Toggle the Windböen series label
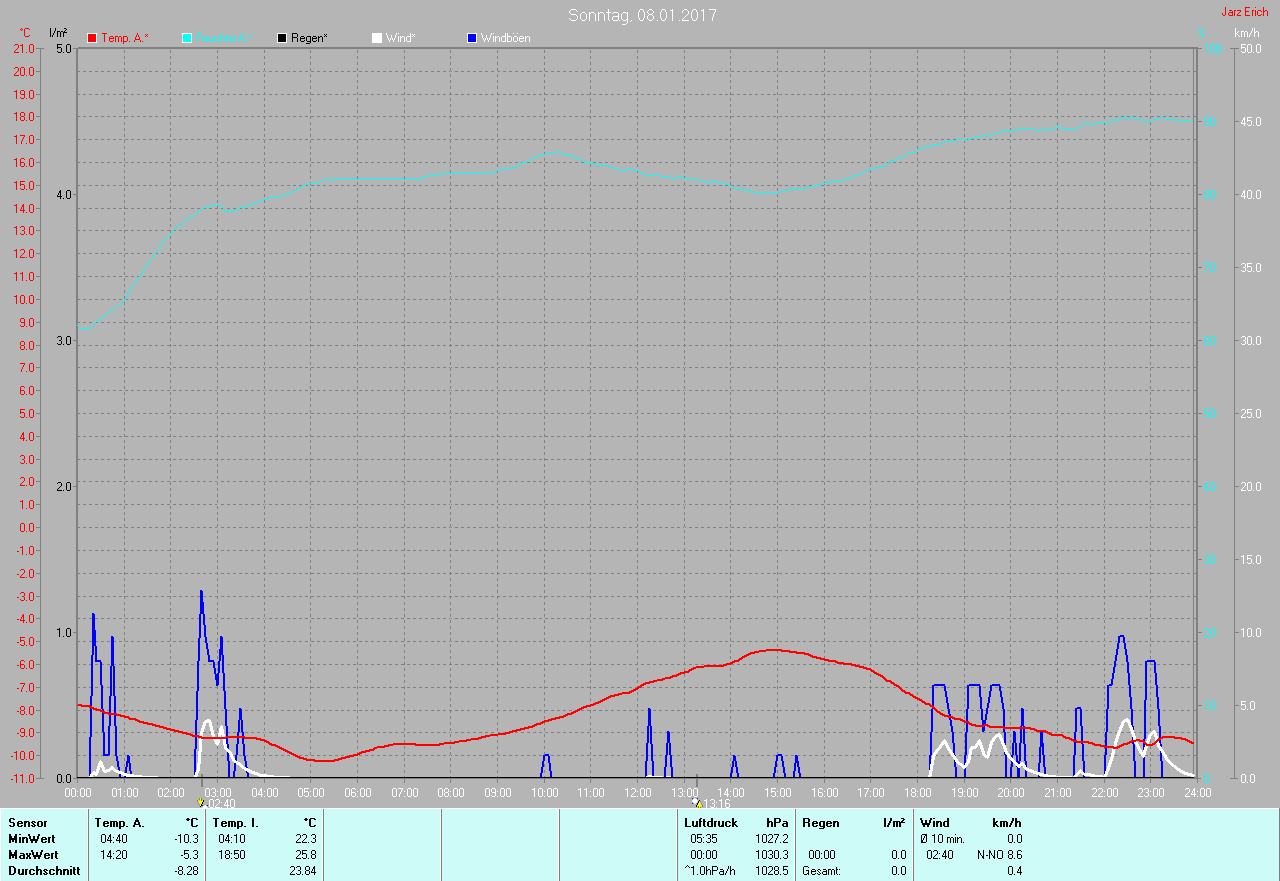This screenshot has height=881, width=1280. [505, 38]
